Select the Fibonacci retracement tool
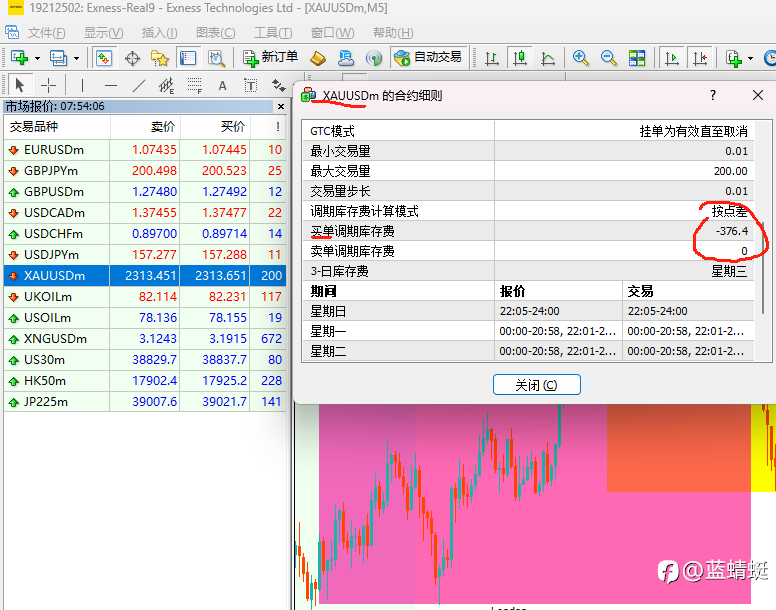 (195, 86)
